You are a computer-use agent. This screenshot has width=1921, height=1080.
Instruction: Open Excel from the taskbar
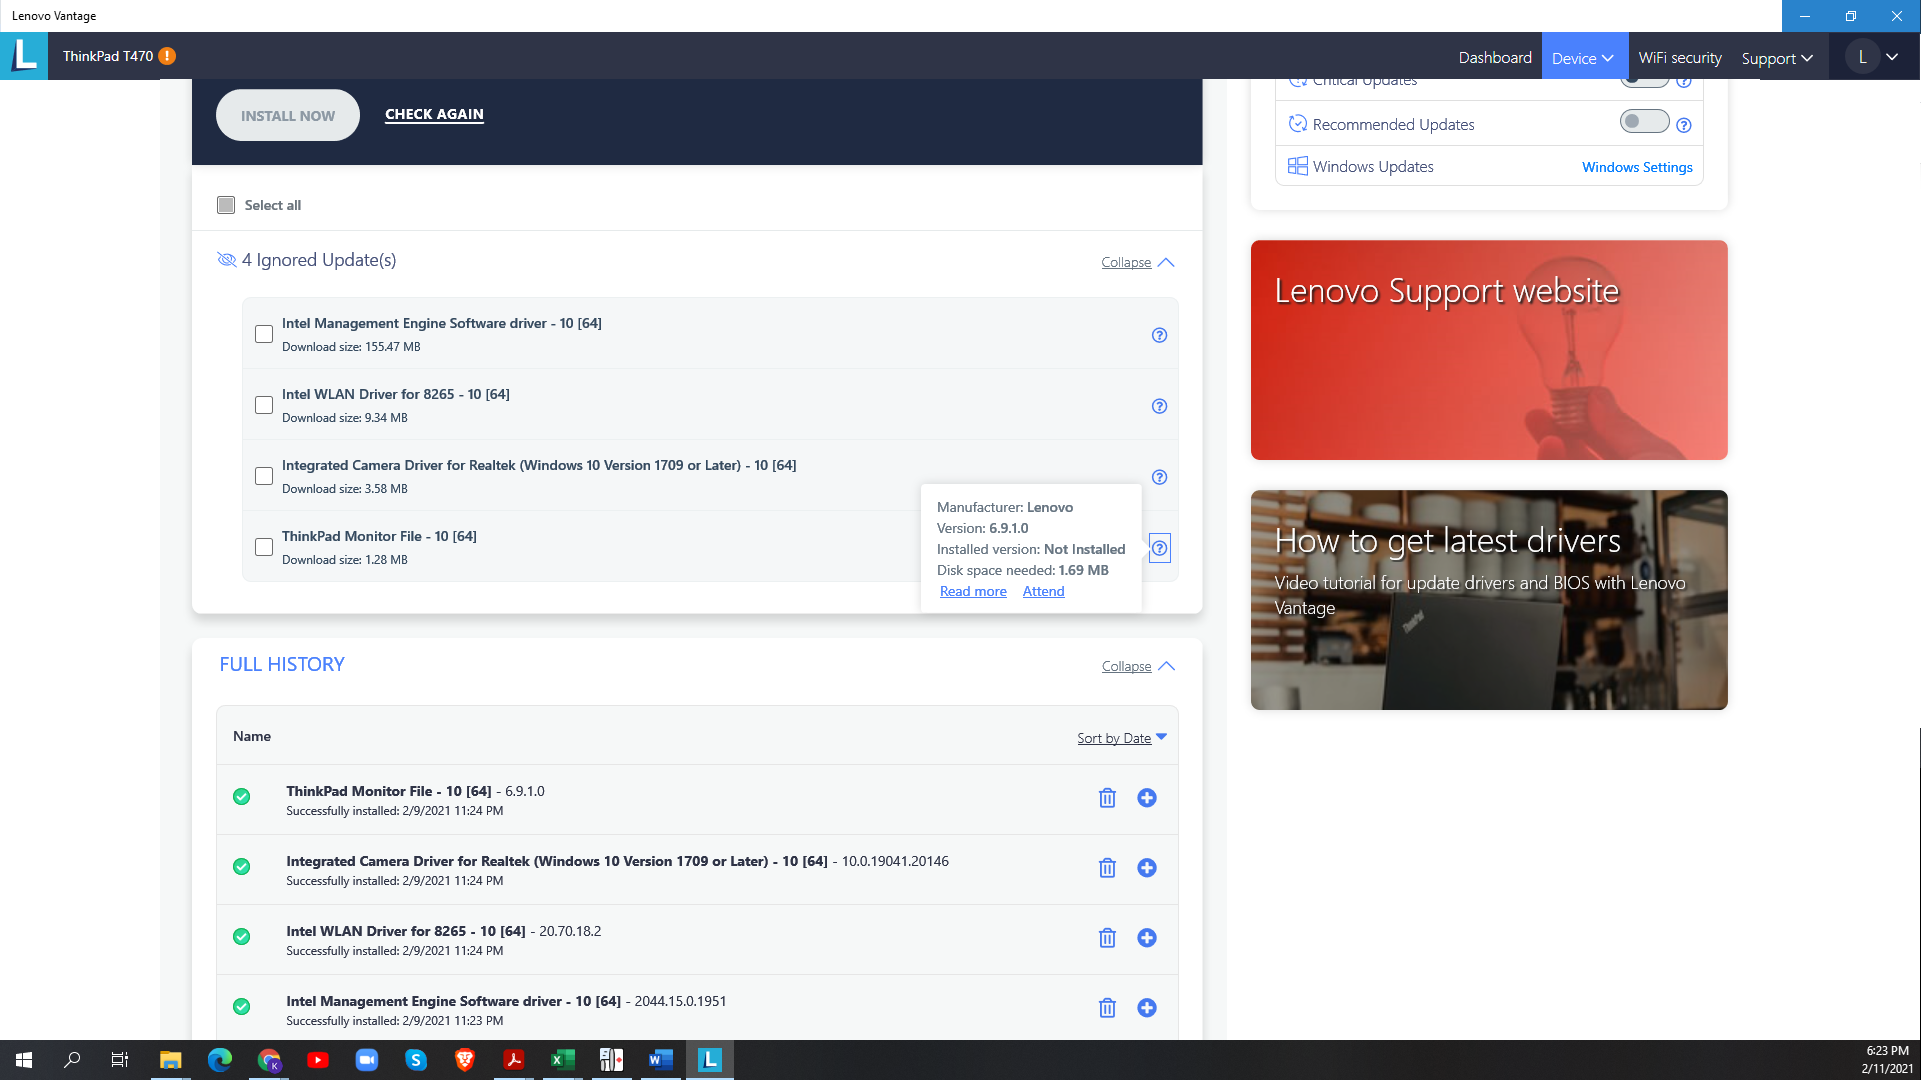pos(563,1060)
